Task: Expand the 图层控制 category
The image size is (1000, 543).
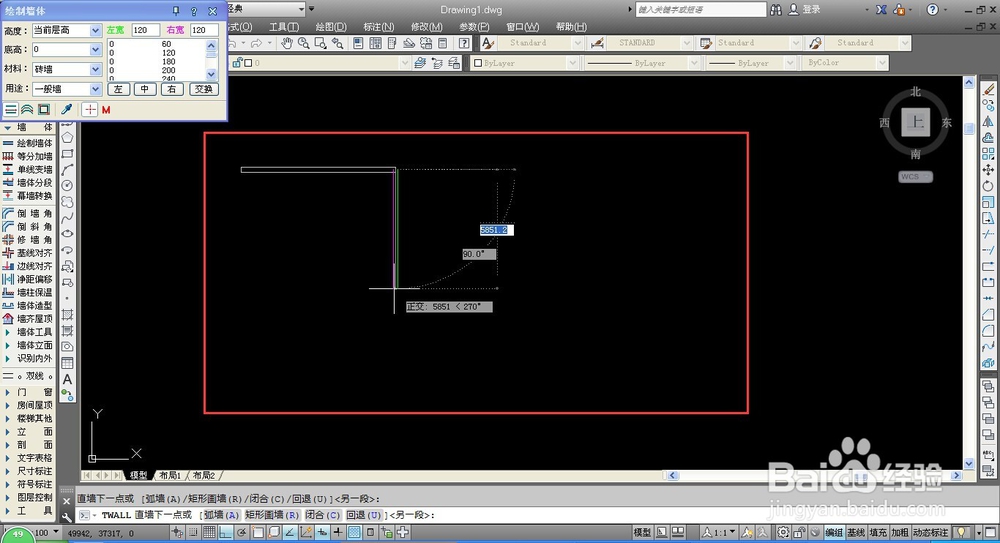Action: click(x=28, y=497)
